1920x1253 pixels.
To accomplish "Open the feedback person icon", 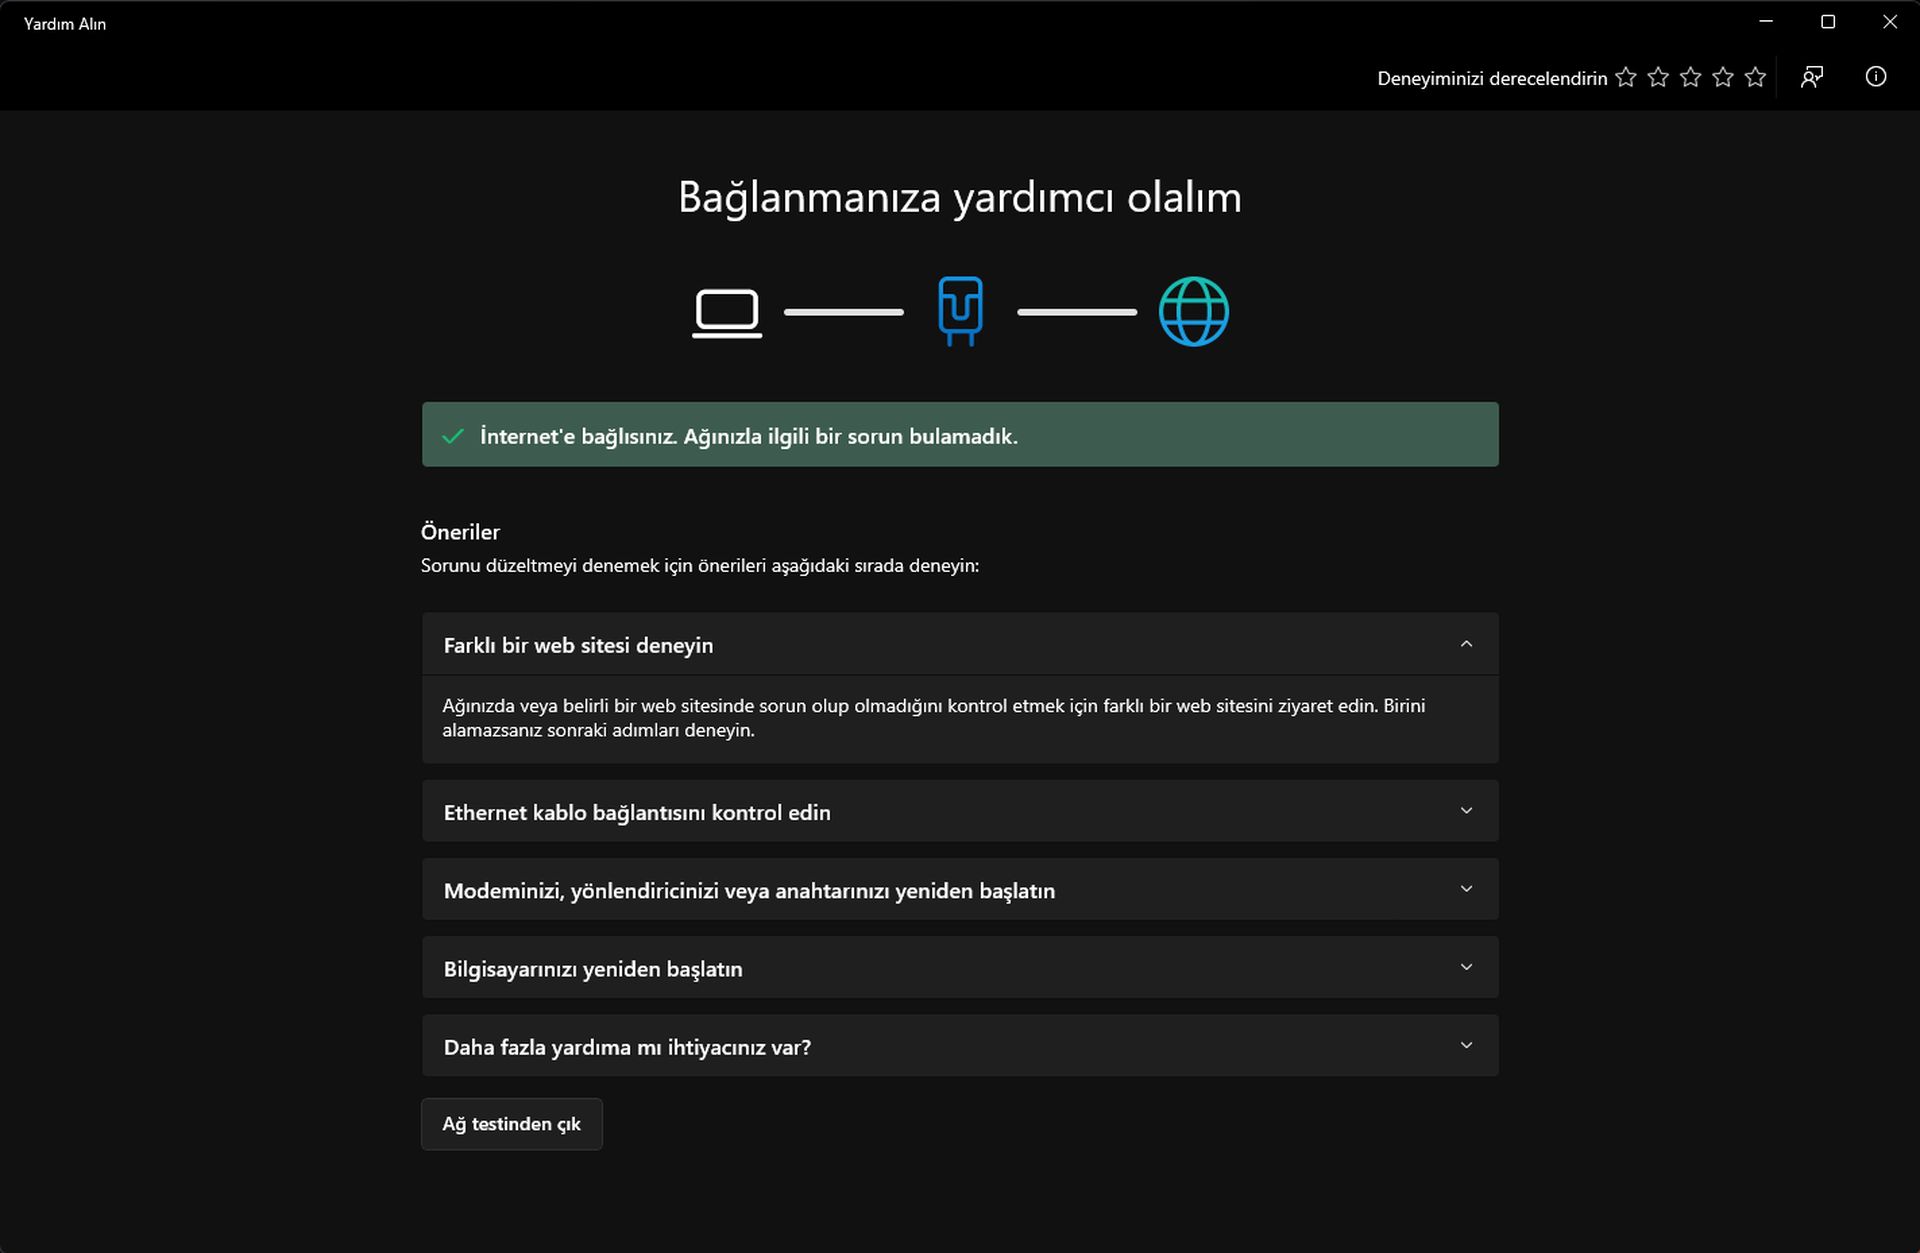I will pos(1812,77).
